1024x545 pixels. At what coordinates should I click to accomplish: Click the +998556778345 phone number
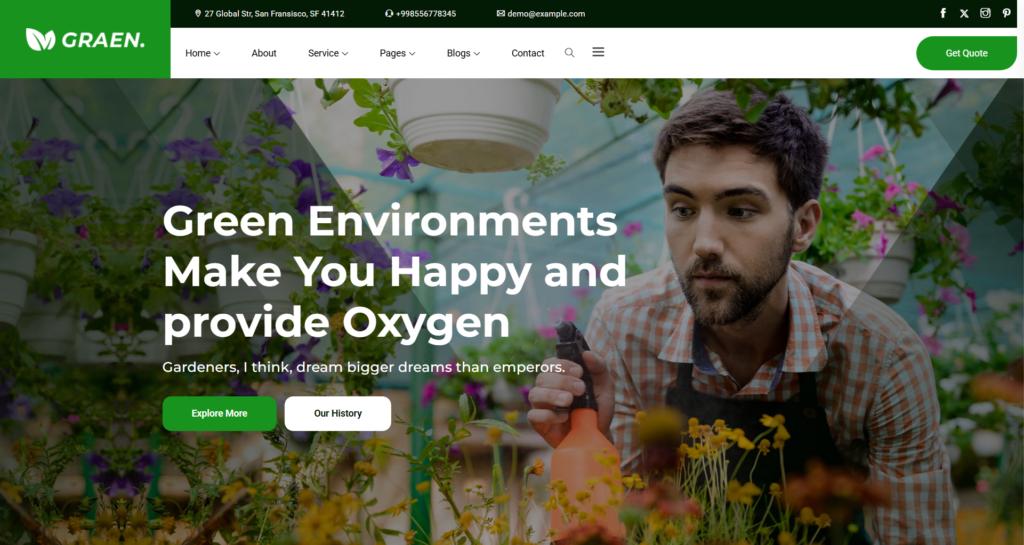[426, 14]
